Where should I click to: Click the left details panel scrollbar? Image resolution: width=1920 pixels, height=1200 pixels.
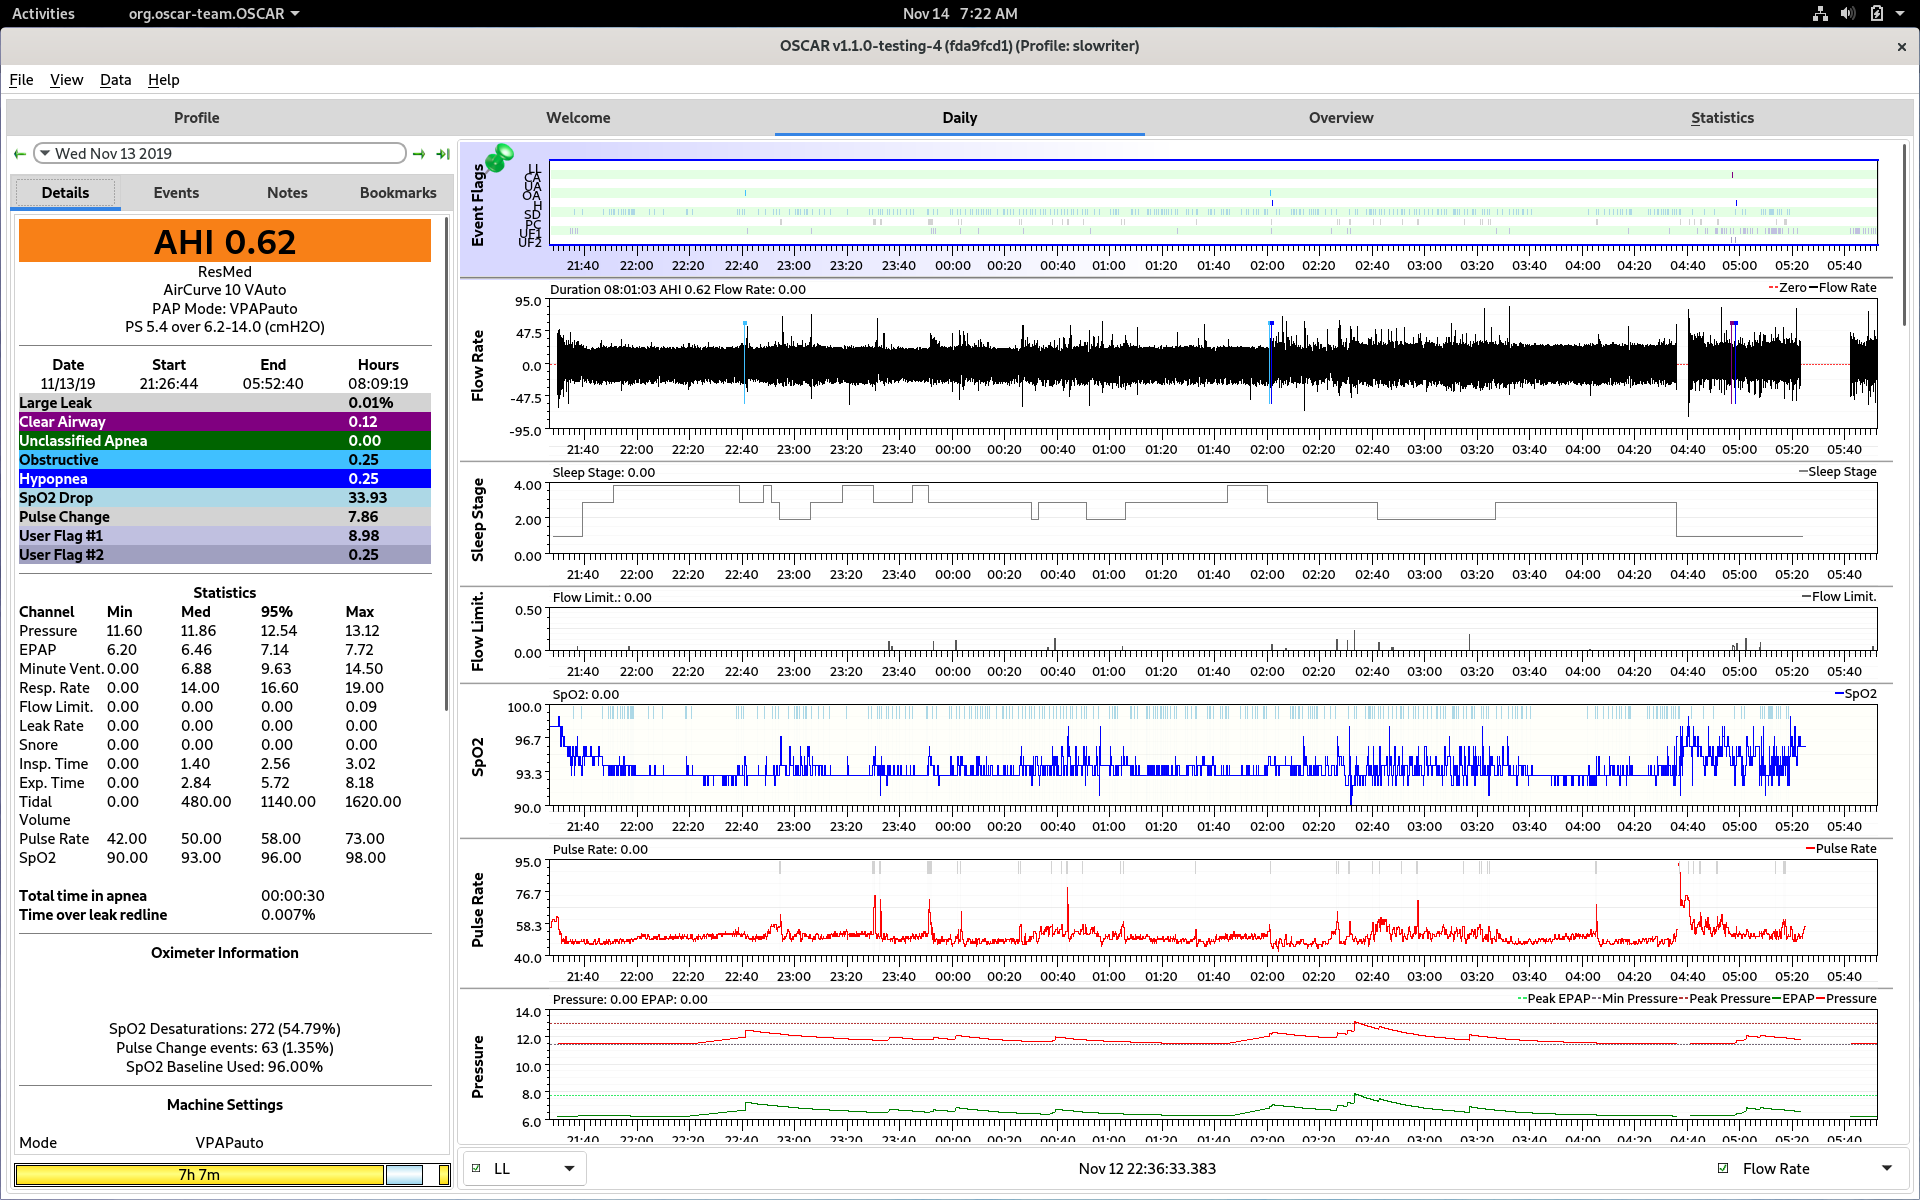pyautogui.click(x=447, y=465)
